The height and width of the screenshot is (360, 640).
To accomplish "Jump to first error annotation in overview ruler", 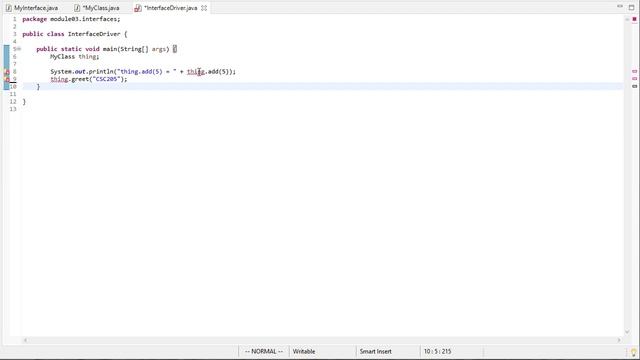I will click(x=634, y=71).
